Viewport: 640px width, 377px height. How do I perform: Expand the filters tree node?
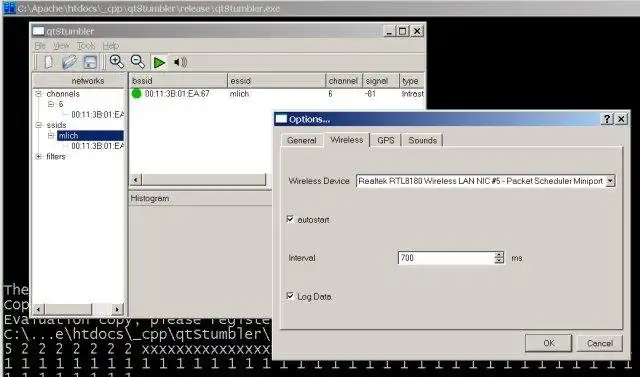[x=39, y=156]
